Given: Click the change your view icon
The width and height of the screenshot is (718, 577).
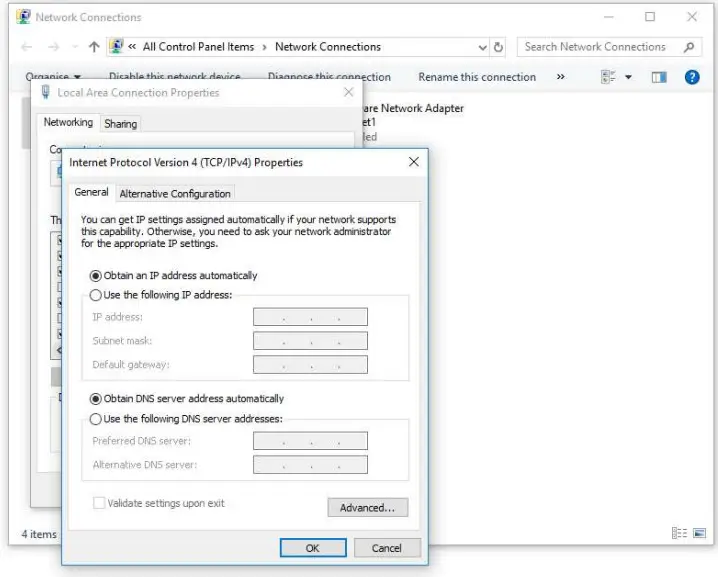Looking at the screenshot, I should (x=608, y=77).
